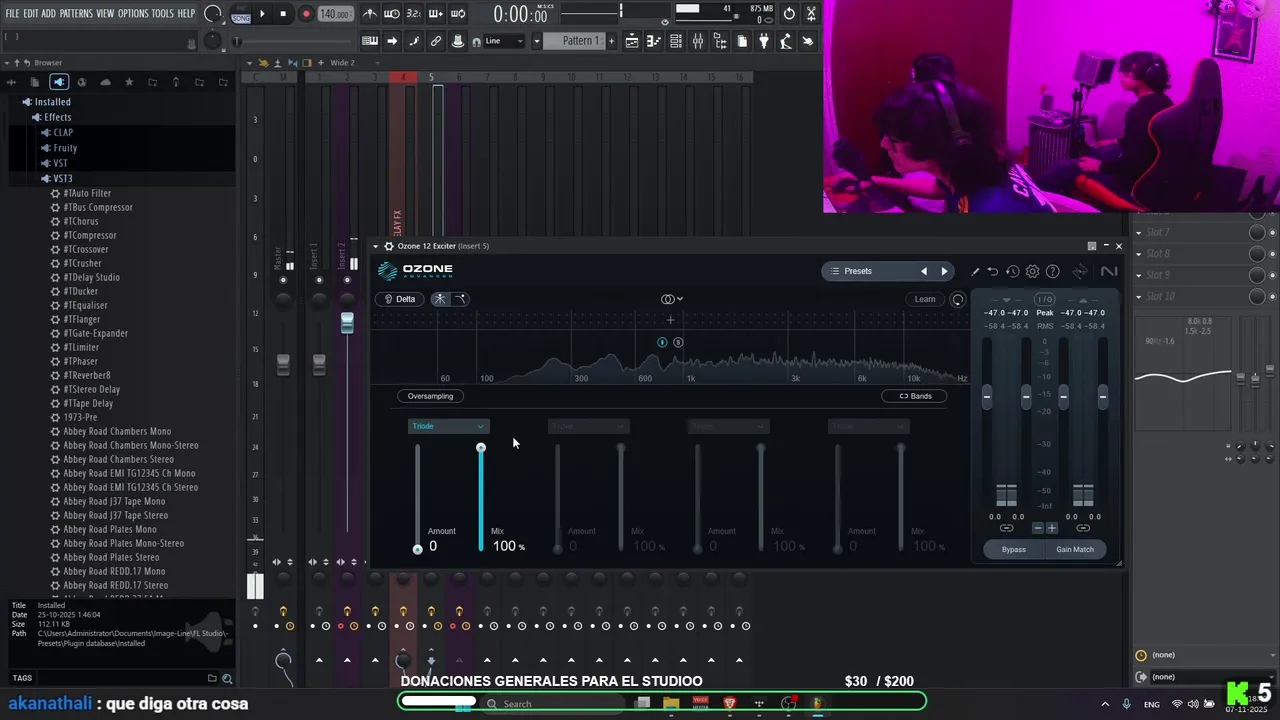Viewport: 1280px width, 720px height.
Task: Open the EDIT menu
Action: coord(31,13)
